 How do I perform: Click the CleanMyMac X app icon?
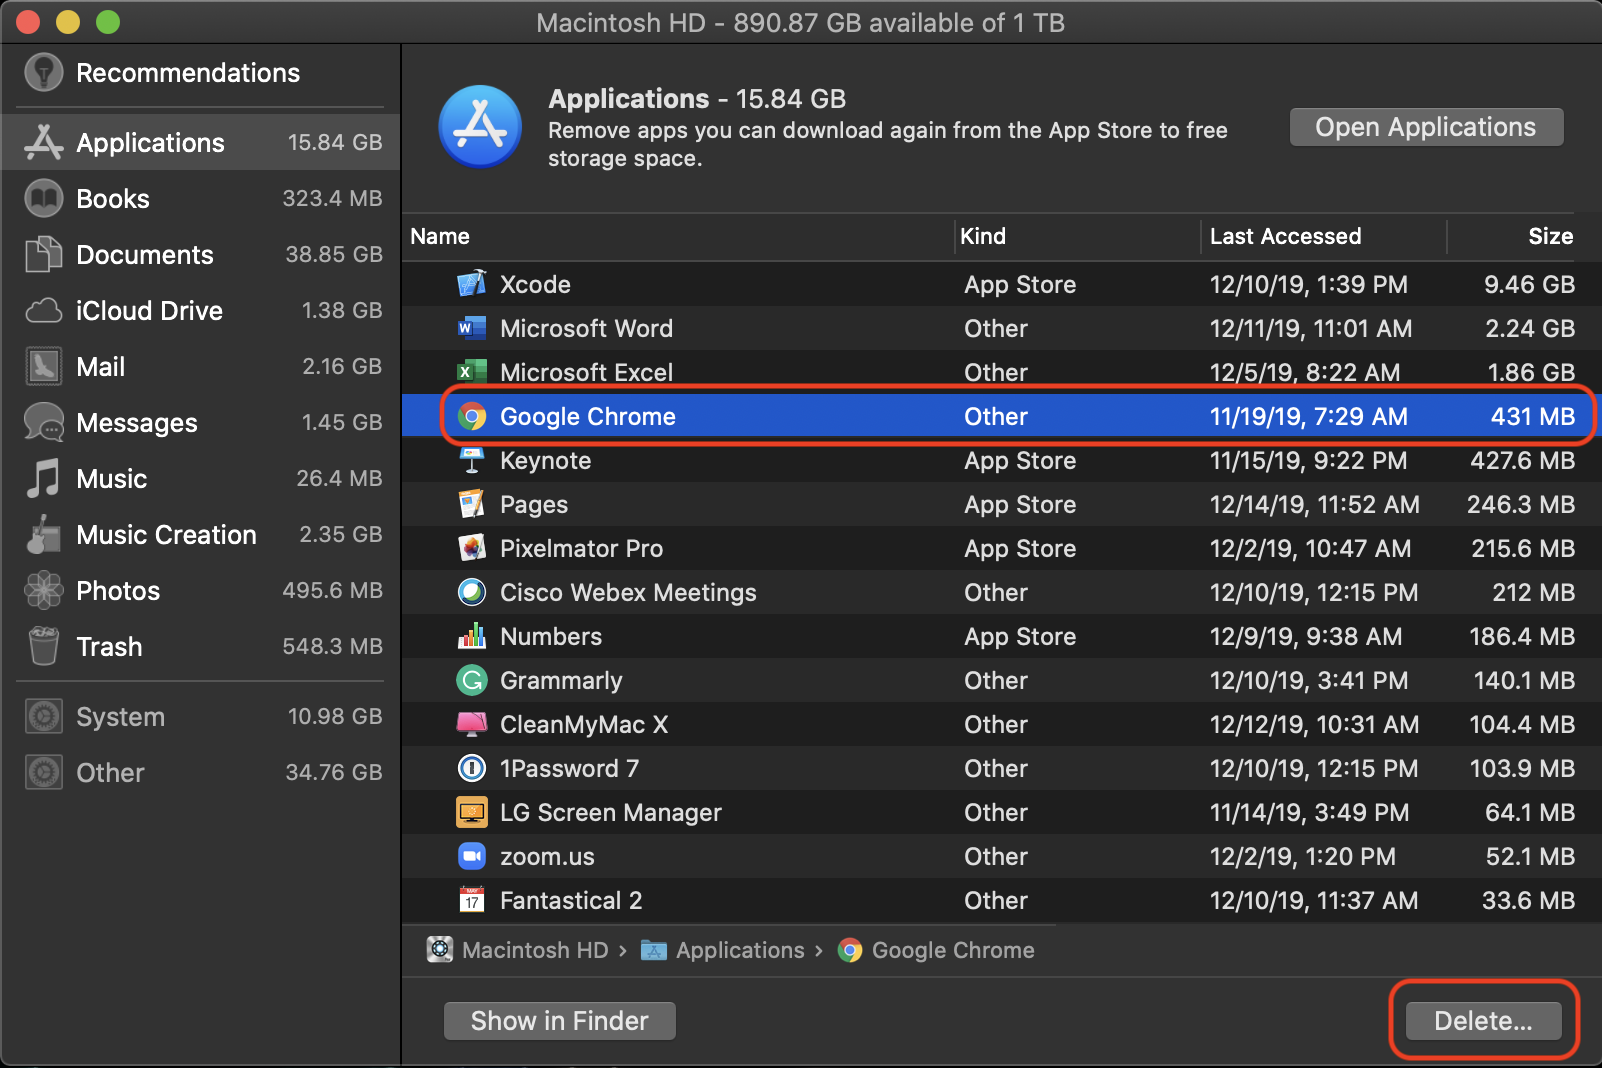click(472, 724)
